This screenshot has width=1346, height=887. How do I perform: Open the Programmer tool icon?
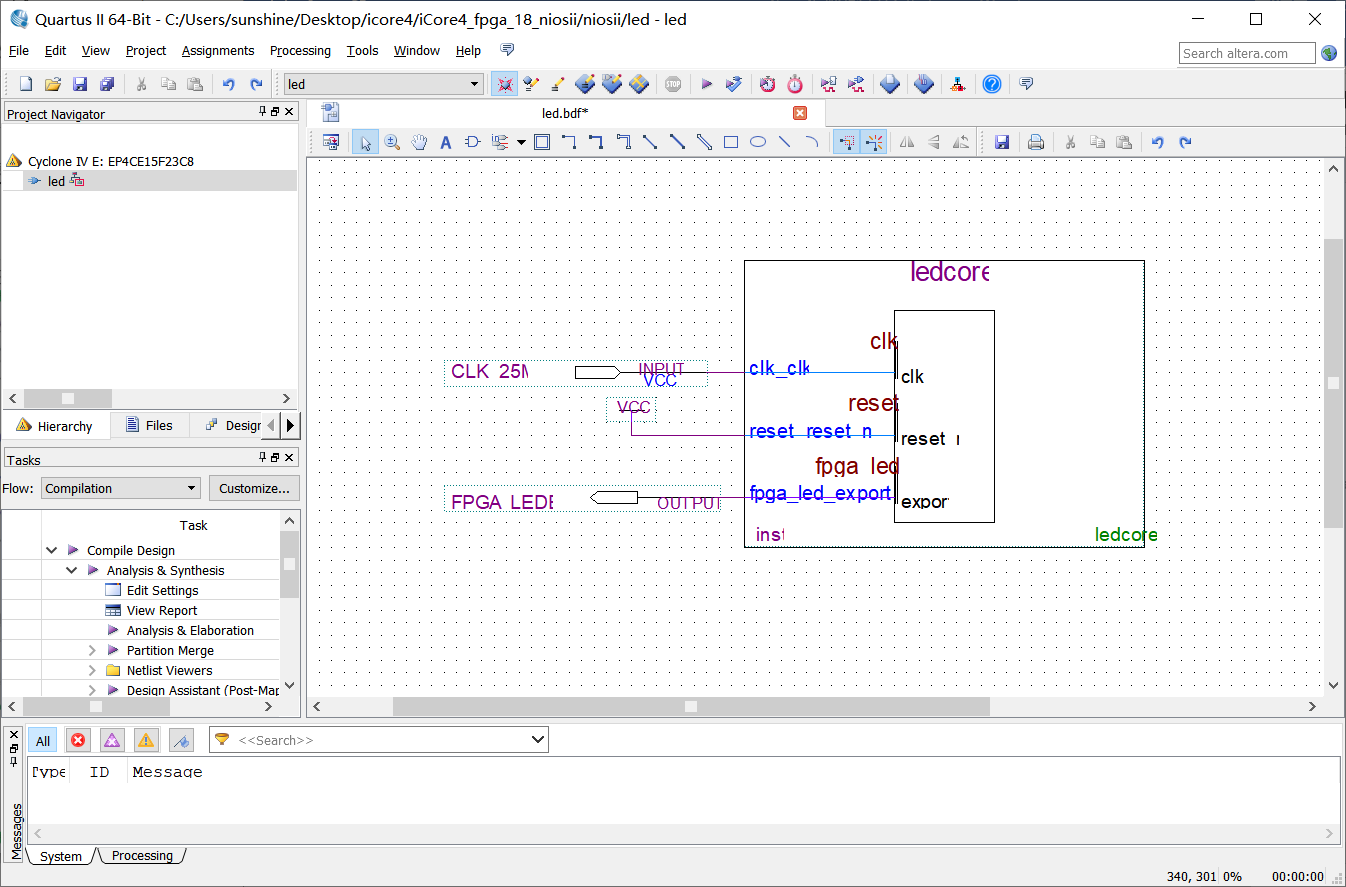(x=924, y=84)
